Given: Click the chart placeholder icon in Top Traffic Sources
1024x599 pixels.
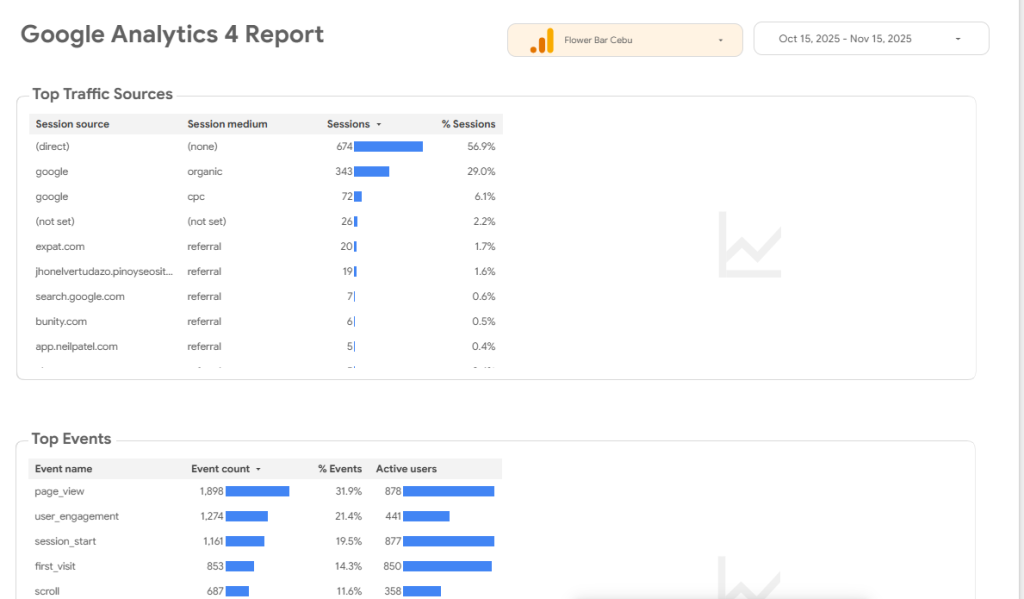Looking at the screenshot, I should click(749, 244).
